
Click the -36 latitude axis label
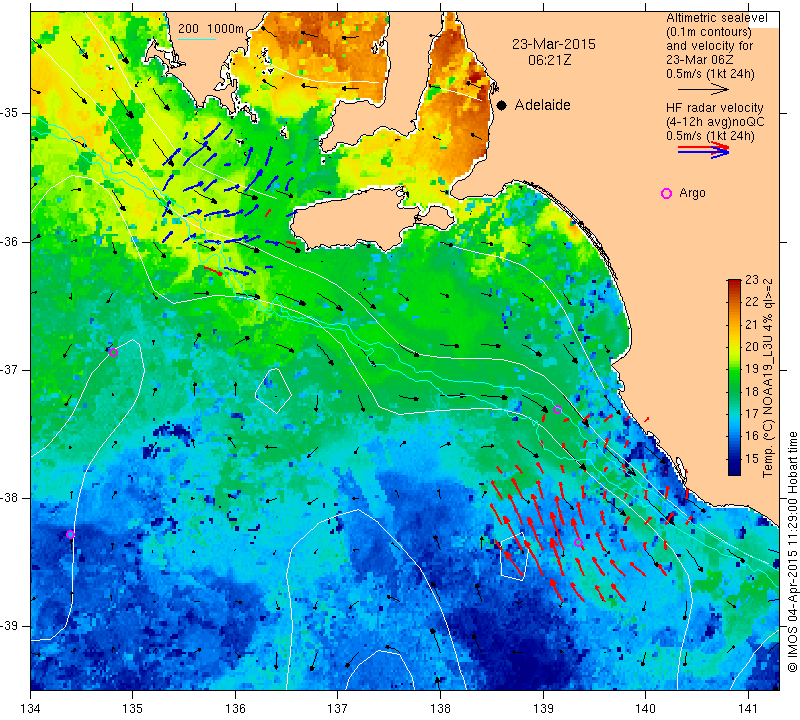(10, 241)
